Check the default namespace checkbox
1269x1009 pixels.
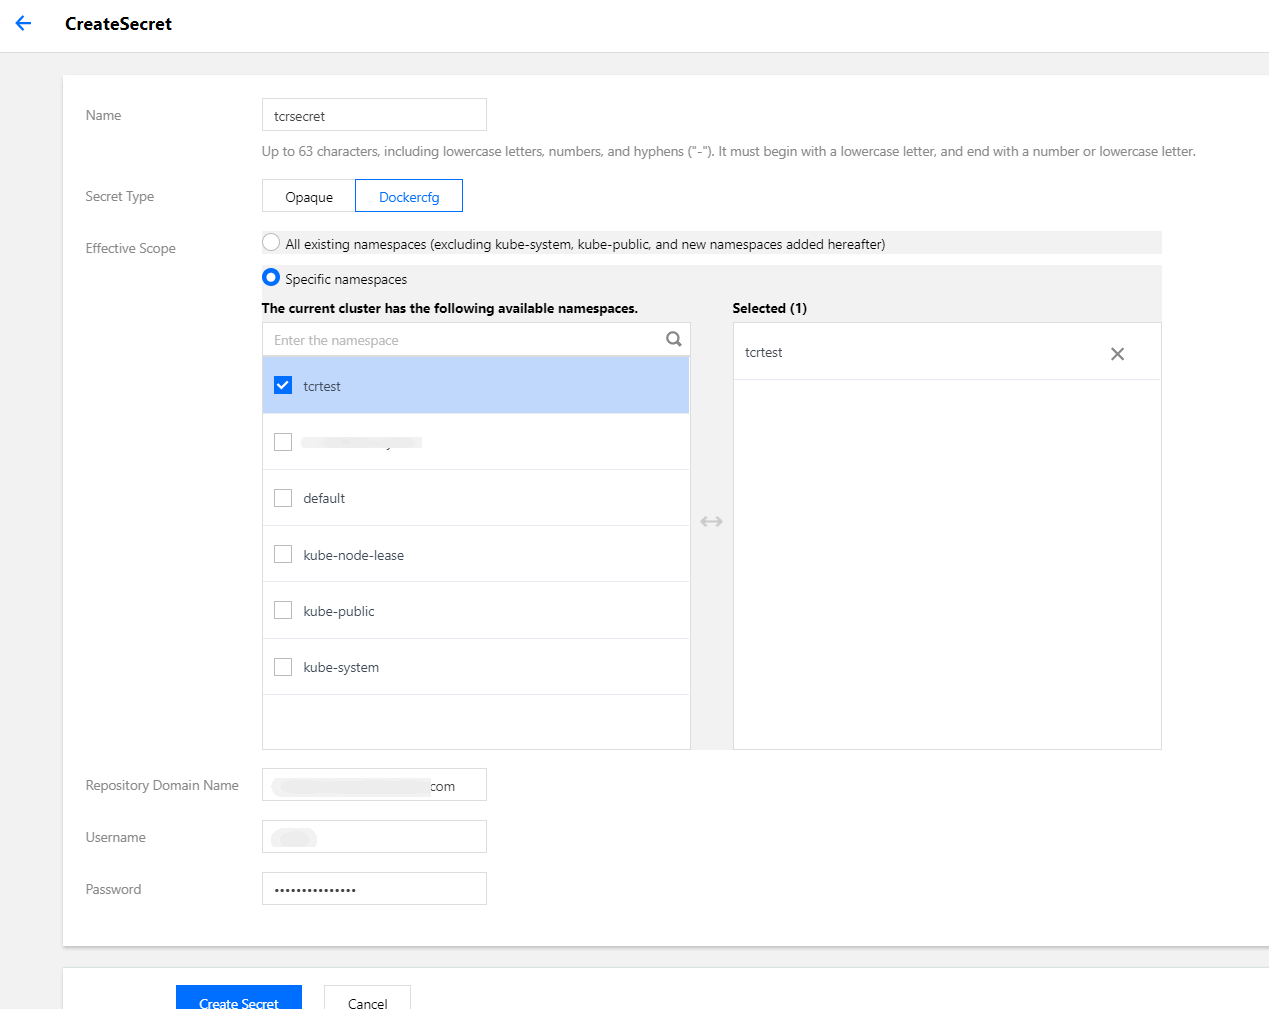pyautogui.click(x=283, y=498)
